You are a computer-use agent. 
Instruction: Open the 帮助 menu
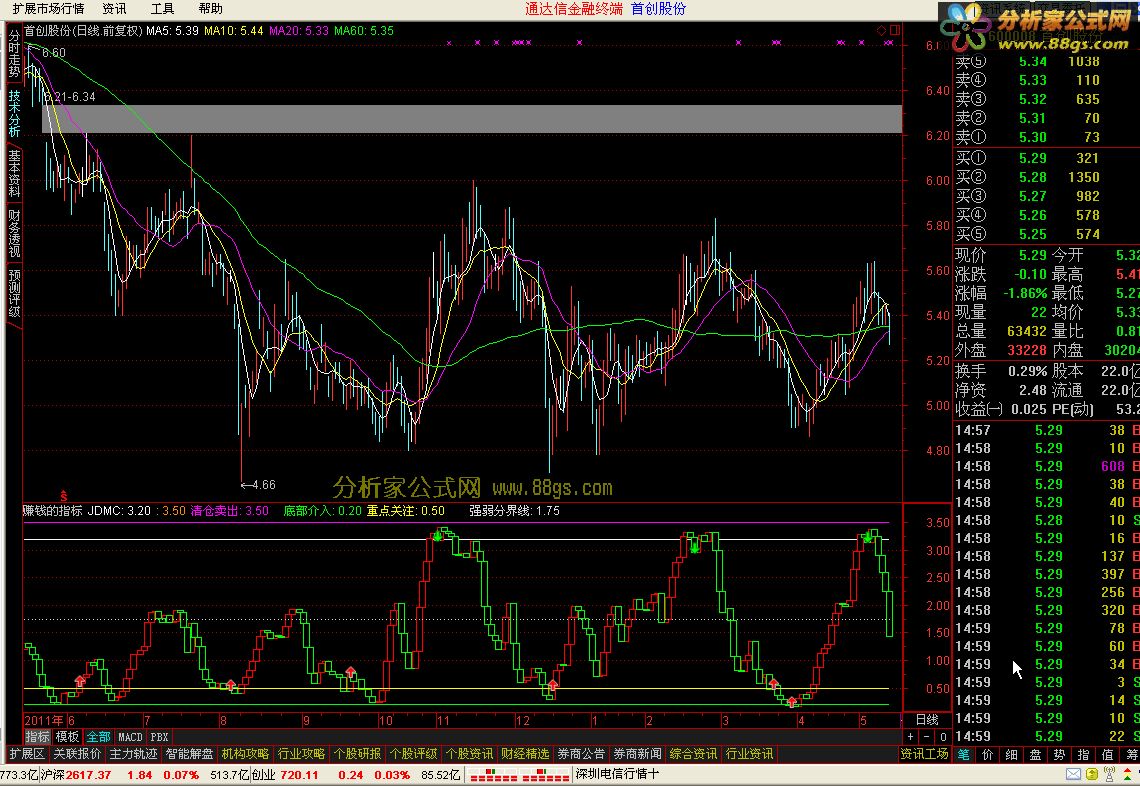210,9
